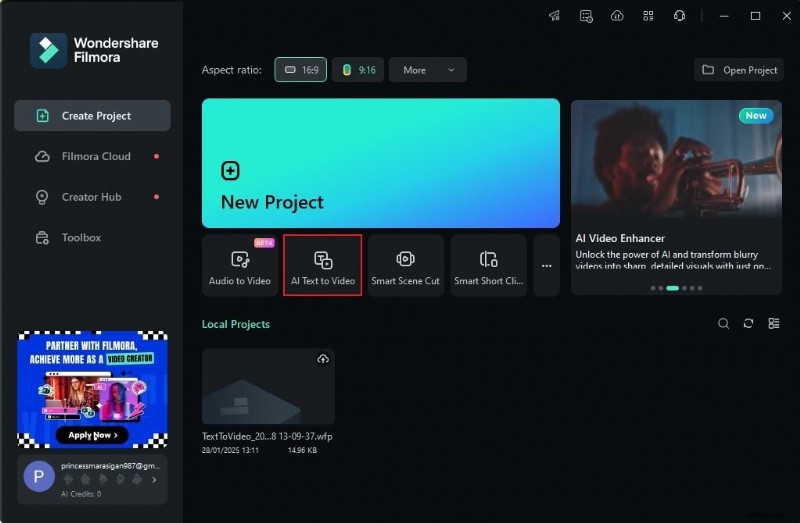Click the headset support icon in title bar
800x523 pixels.
[680, 16]
